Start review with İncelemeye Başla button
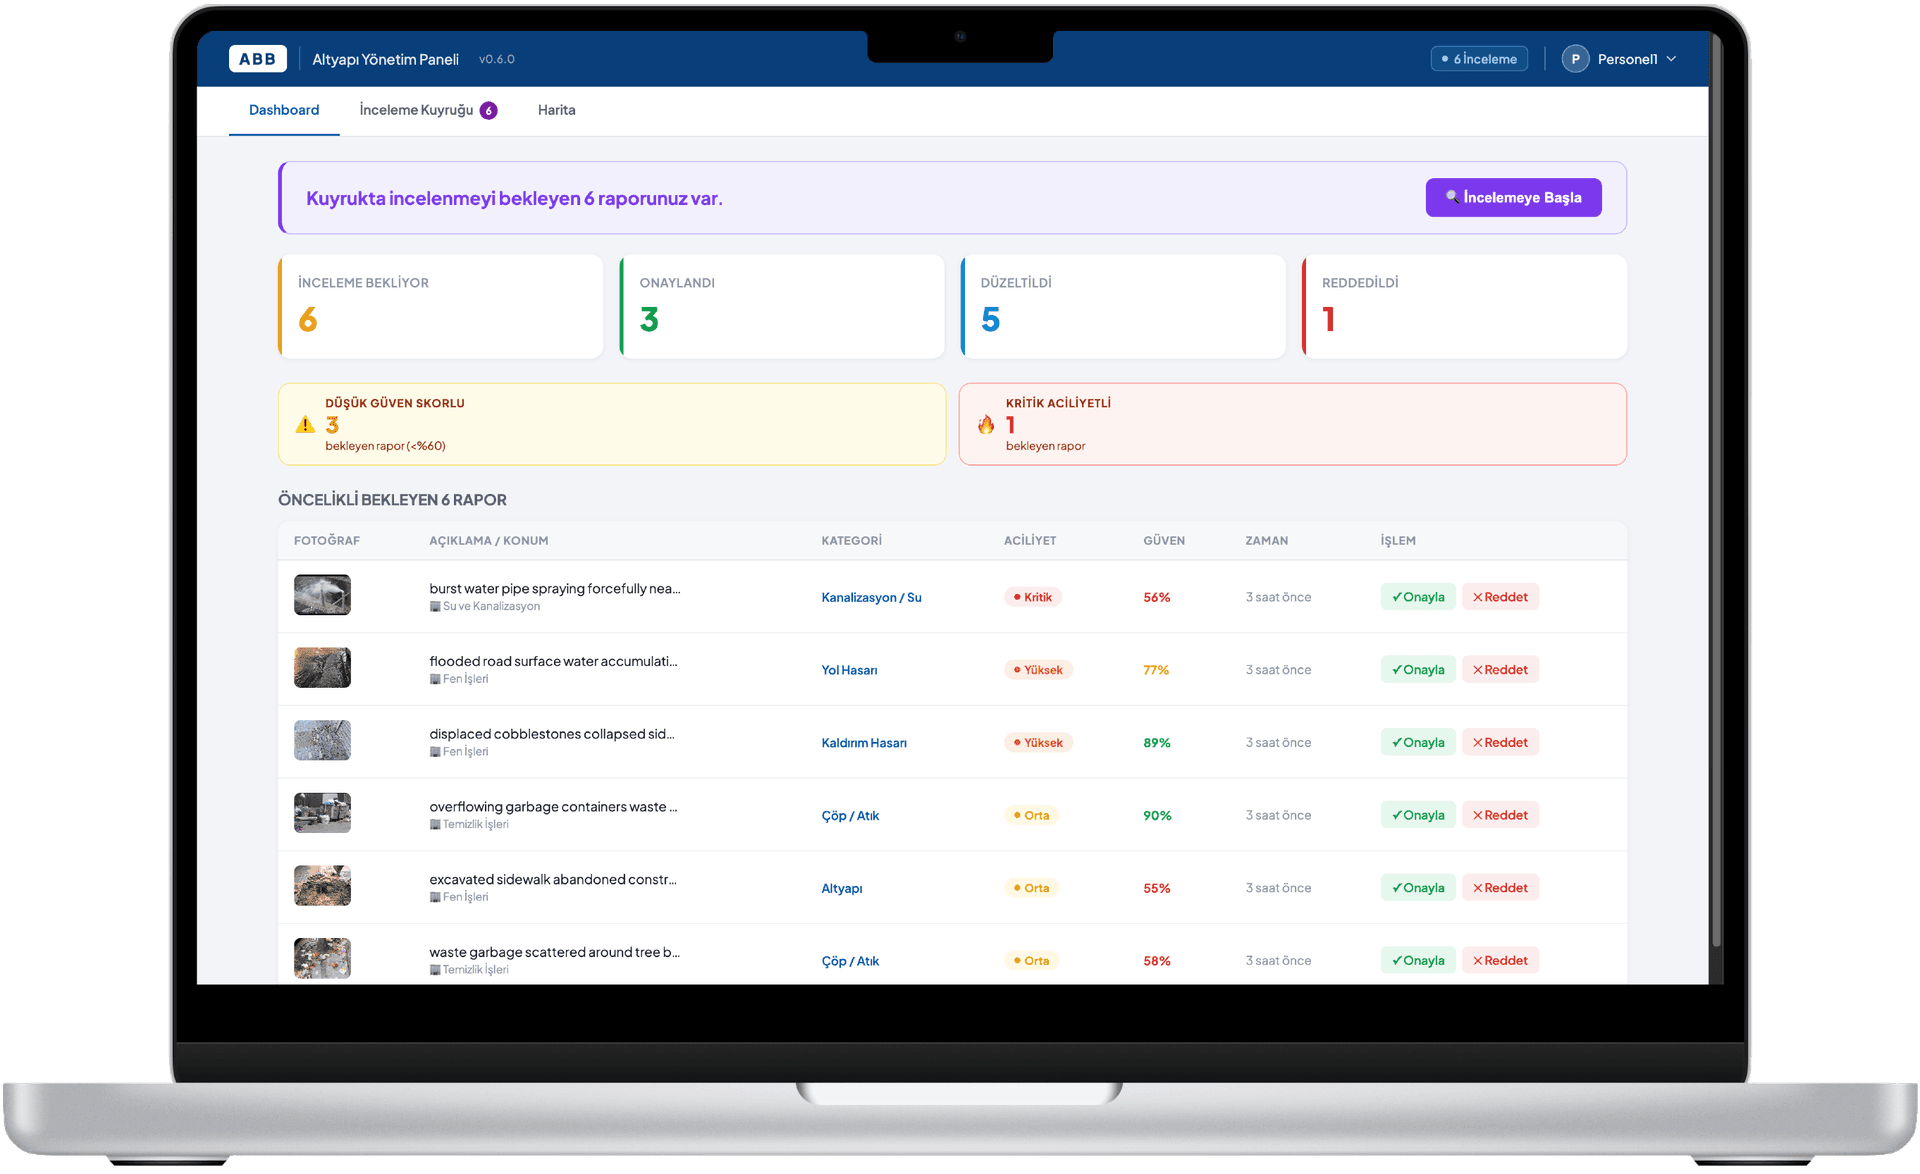The width and height of the screenshot is (1920, 1174). point(1513,197)
